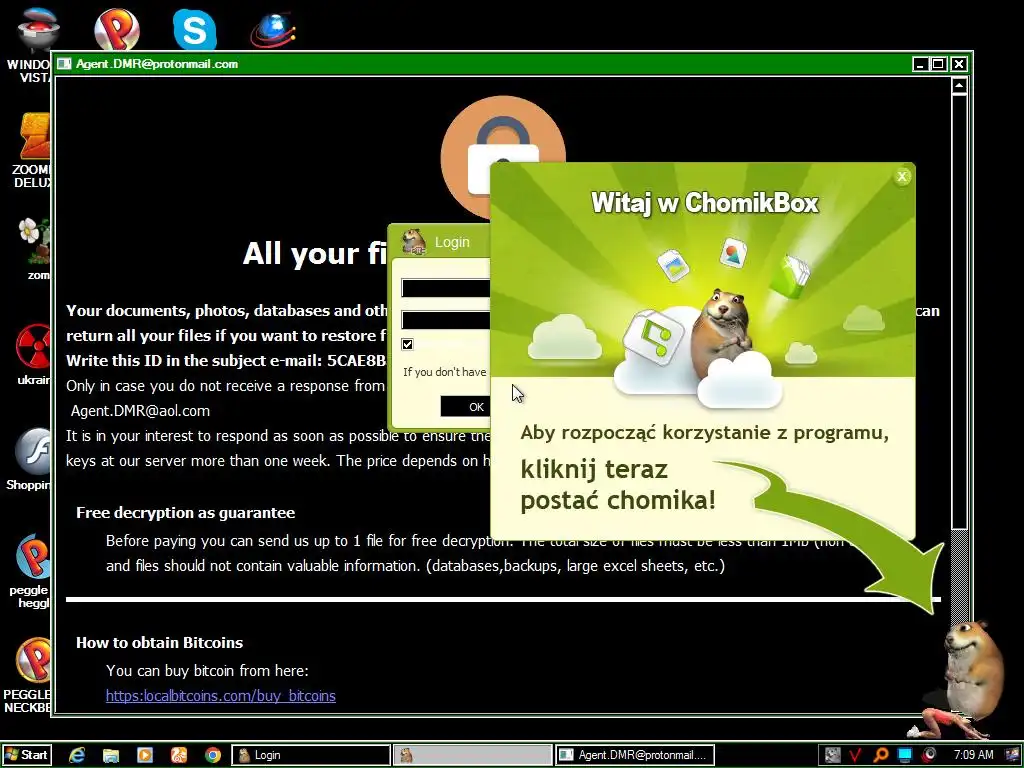Screen dimensions: 1024x768
Task: Click the 'Write this ID in the subject' line
Action: coord(227,360)
